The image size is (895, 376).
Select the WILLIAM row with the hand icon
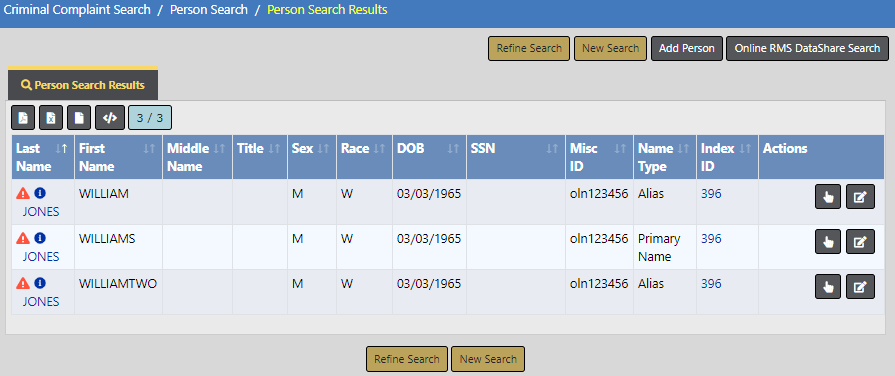(828, 197)
